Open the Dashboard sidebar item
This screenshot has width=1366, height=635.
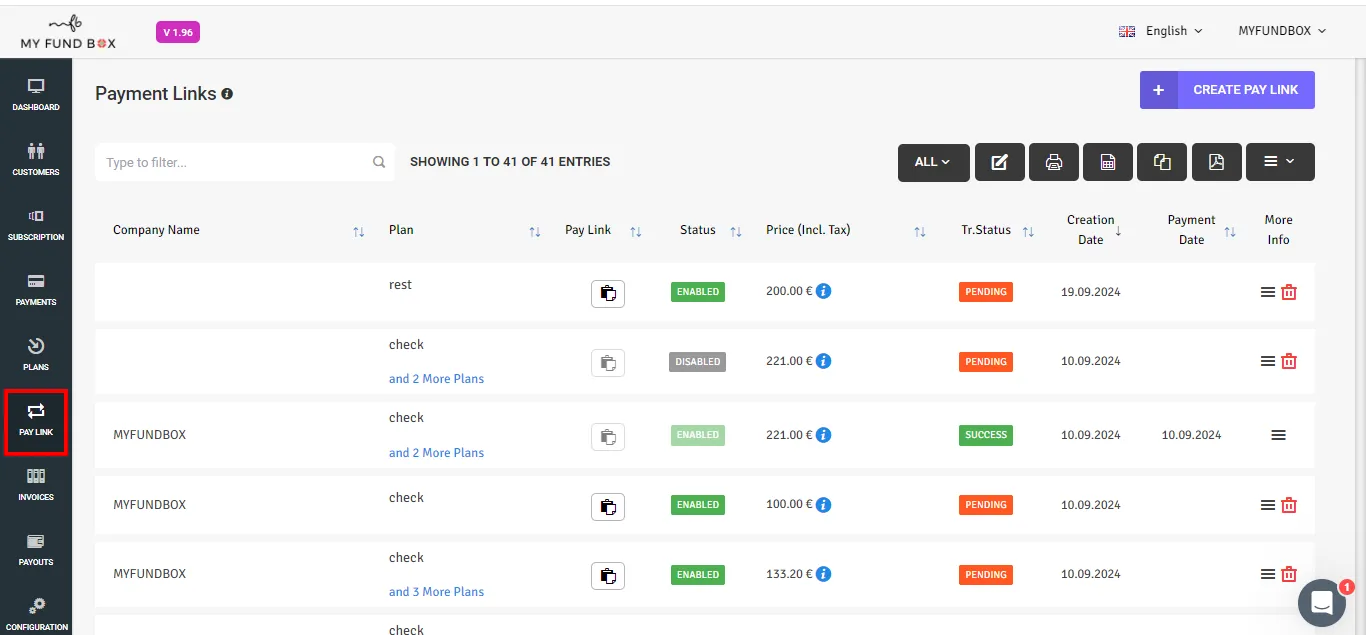tap(36, 94)
